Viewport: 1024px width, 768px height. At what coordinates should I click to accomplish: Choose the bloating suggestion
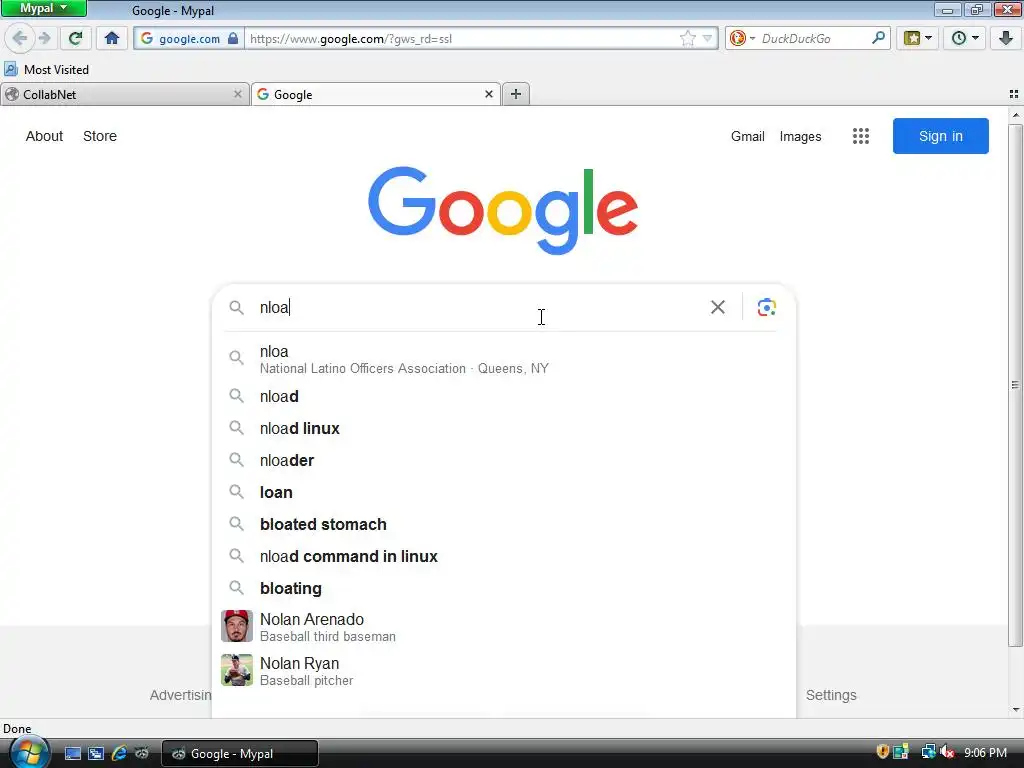[x=503, y=588]
